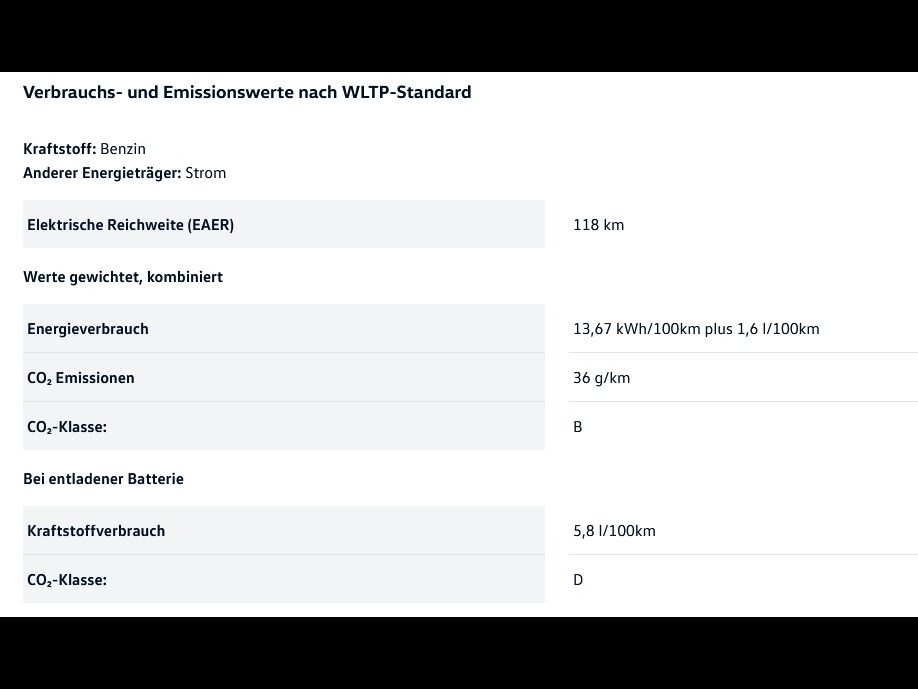
Task: Click the Elektrische Reichweite (EAER) row label
Action: (x=130, y=225)
